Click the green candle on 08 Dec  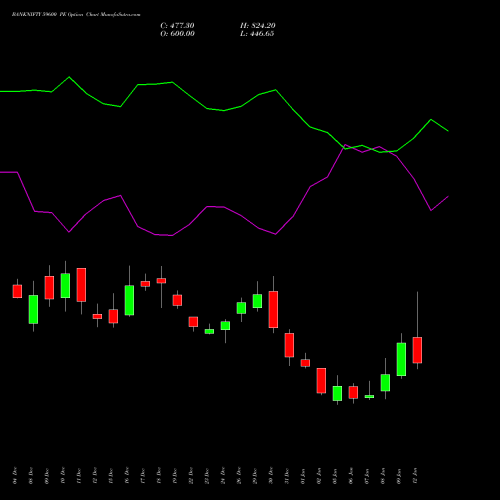(33, 309)
